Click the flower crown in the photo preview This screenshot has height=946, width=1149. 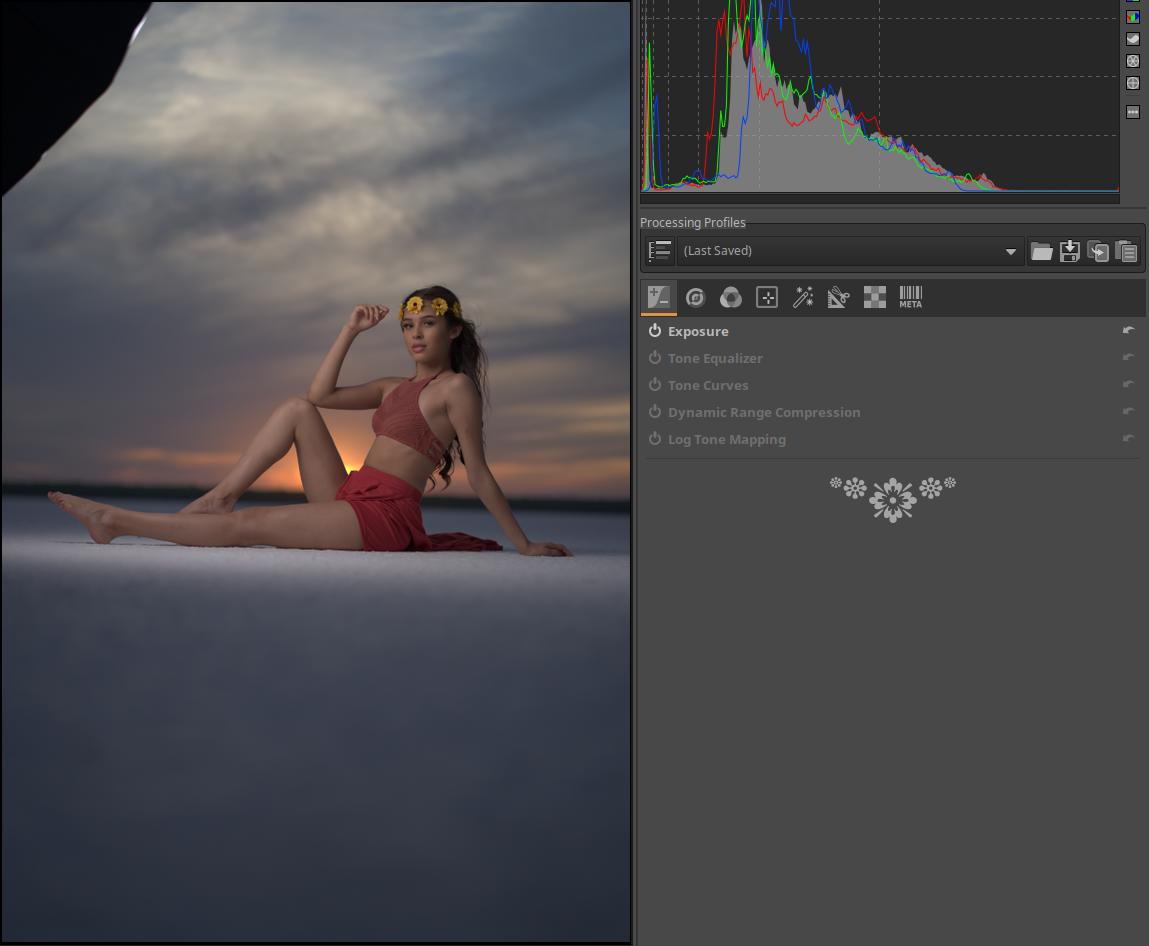tap(431, 305)
